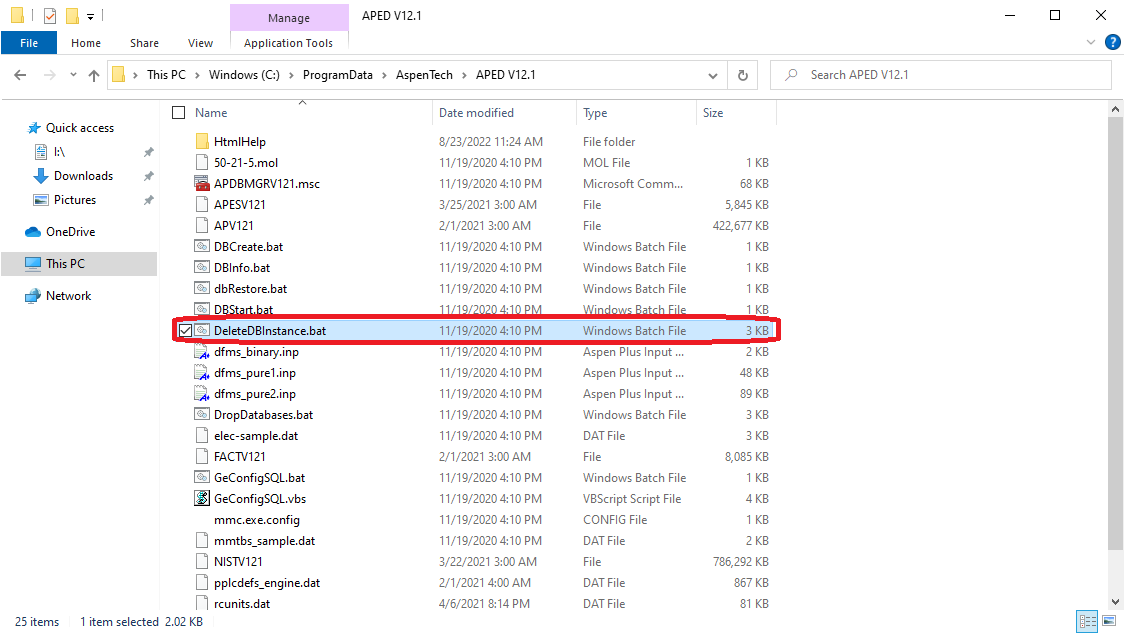This screenshot has width=1125, height=634.
Task: Select the APESV121 file icon
Action: [x=202, y=204]
